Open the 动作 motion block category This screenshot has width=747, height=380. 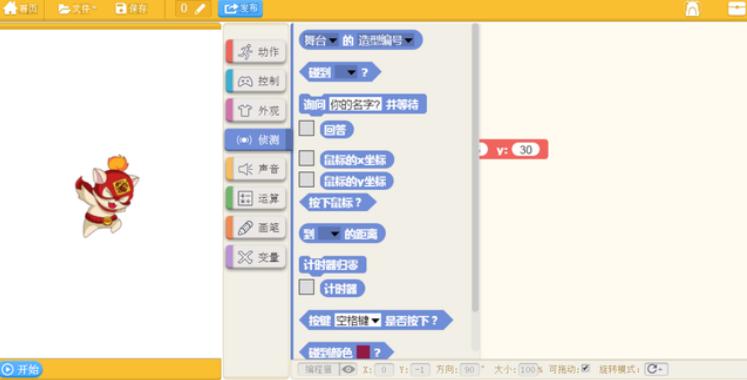[x=256, y=51]
